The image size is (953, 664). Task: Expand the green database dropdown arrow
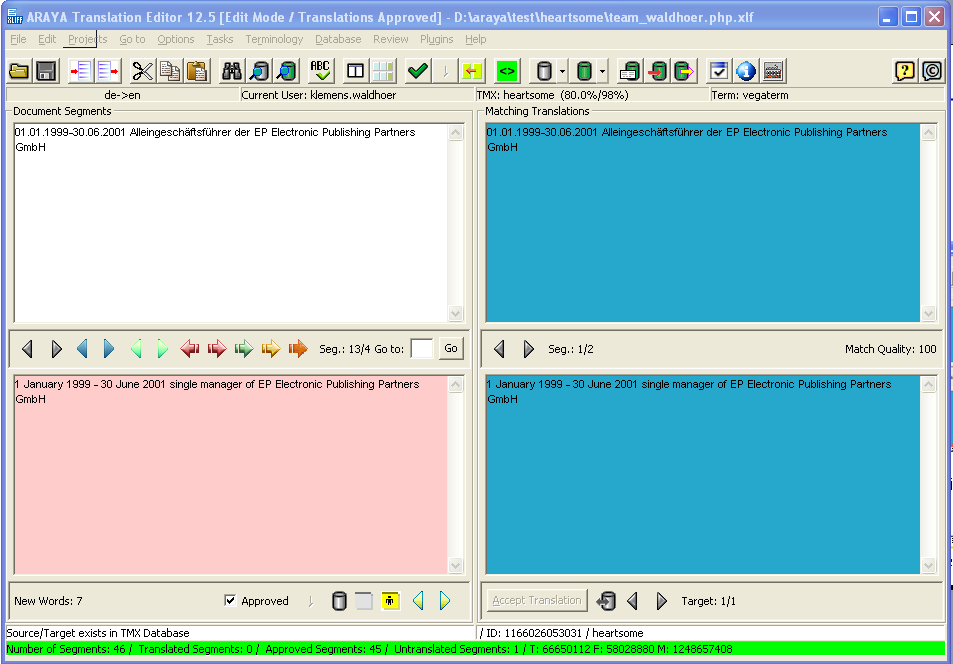(603, 72)
